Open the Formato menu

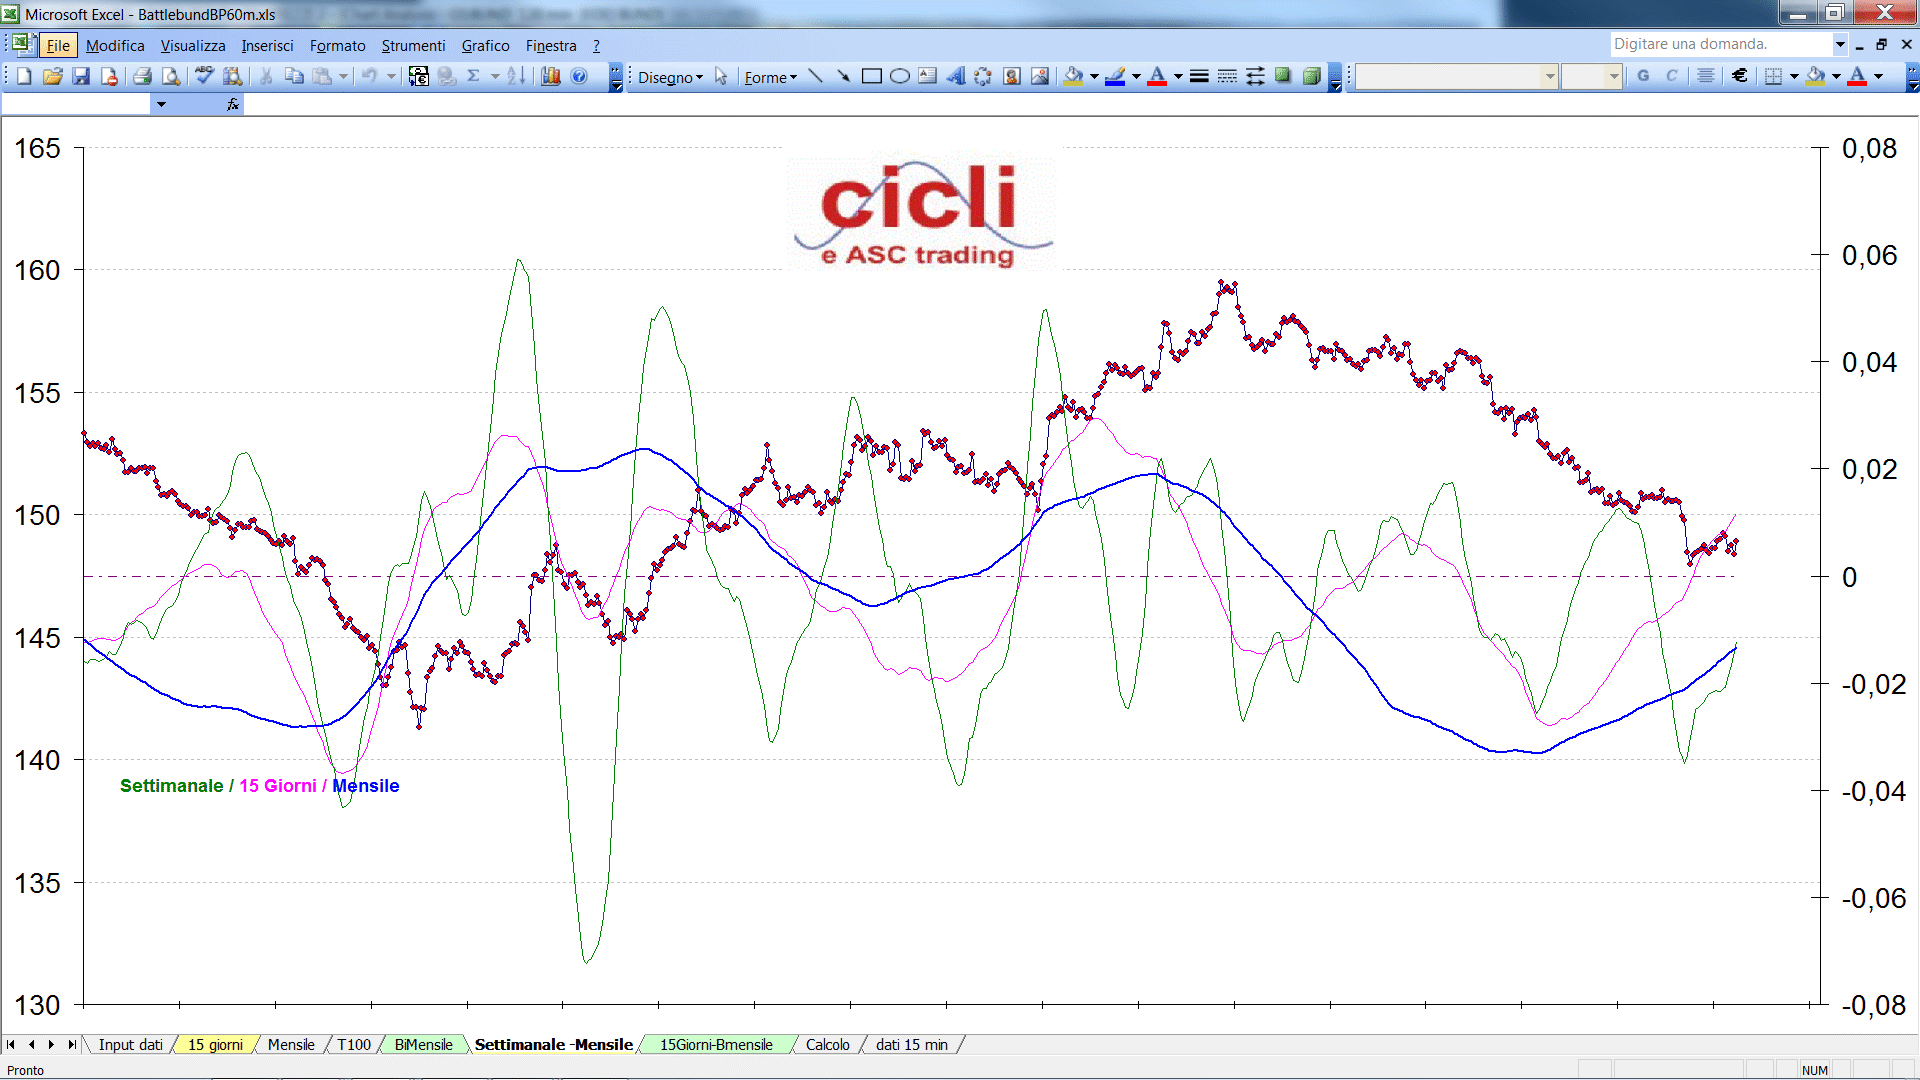[337, 45]
